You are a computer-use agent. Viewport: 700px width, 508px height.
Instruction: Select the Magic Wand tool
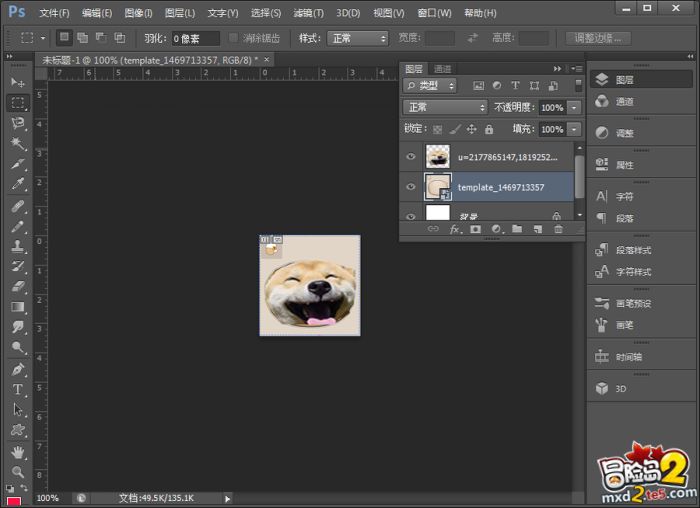point(18,144)
